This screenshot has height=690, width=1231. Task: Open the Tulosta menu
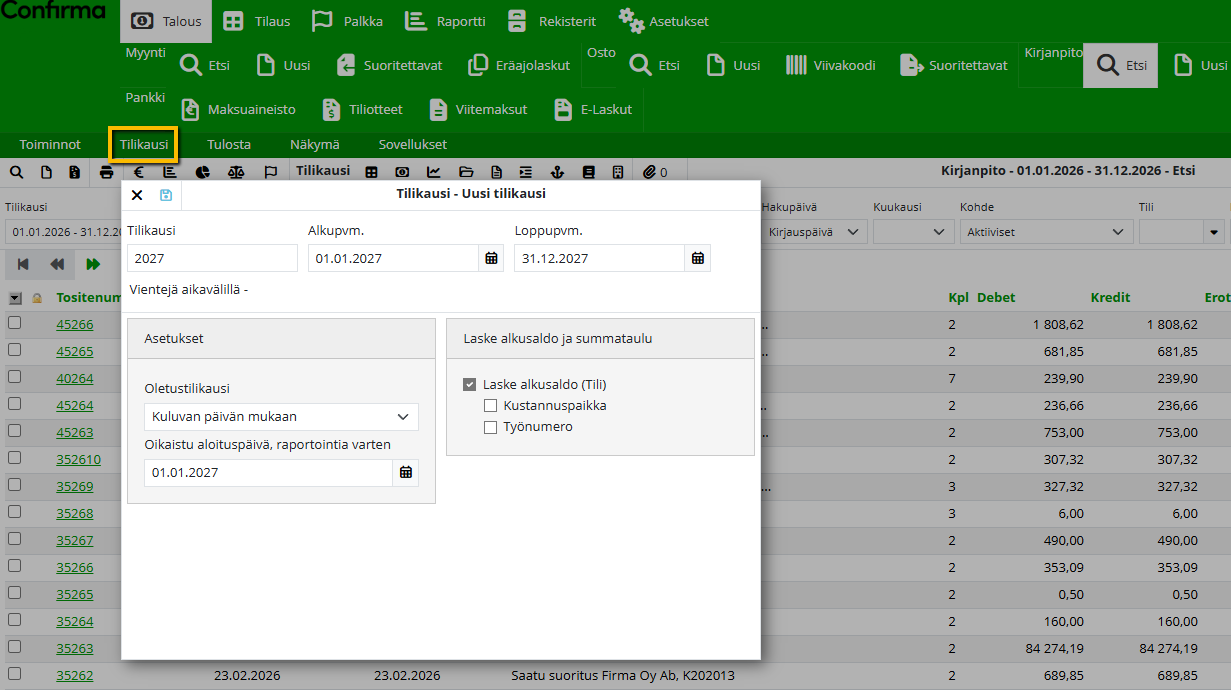(x=229, y=145)
